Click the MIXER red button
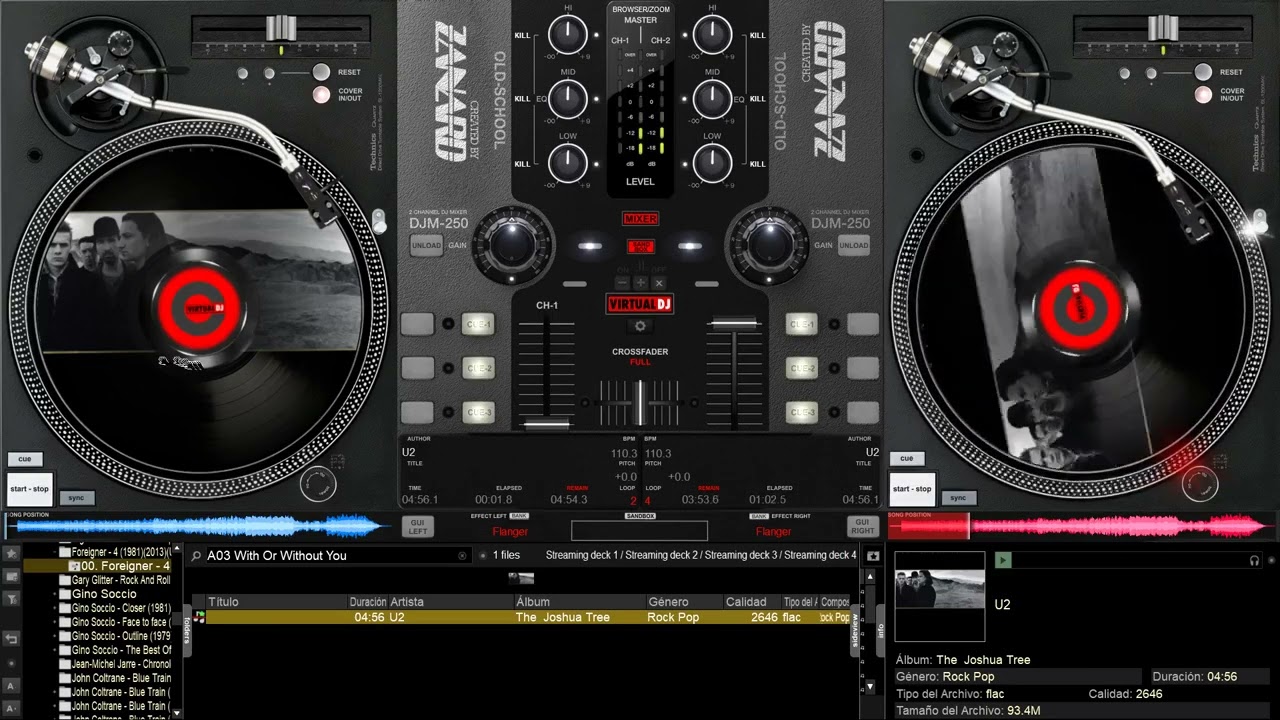 click(x=640, y=218)
